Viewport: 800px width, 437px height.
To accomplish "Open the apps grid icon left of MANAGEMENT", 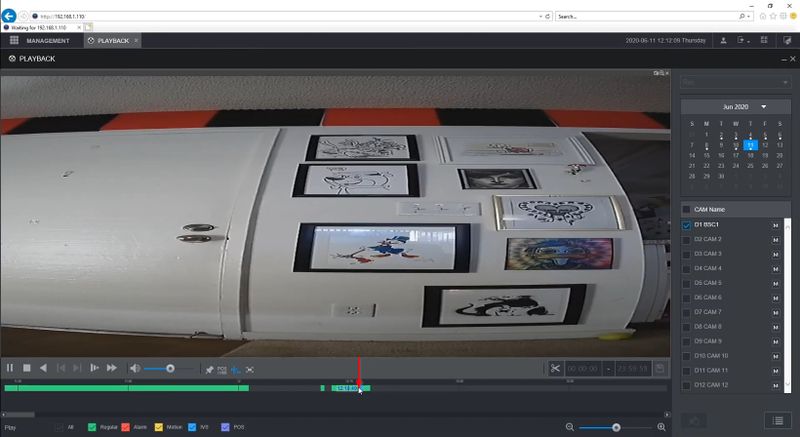I will [x=14, y=40].
